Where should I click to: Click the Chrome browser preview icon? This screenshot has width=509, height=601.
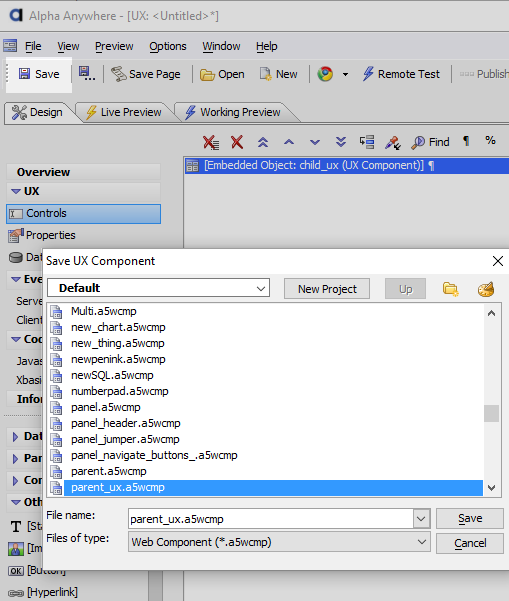point(325,74)
